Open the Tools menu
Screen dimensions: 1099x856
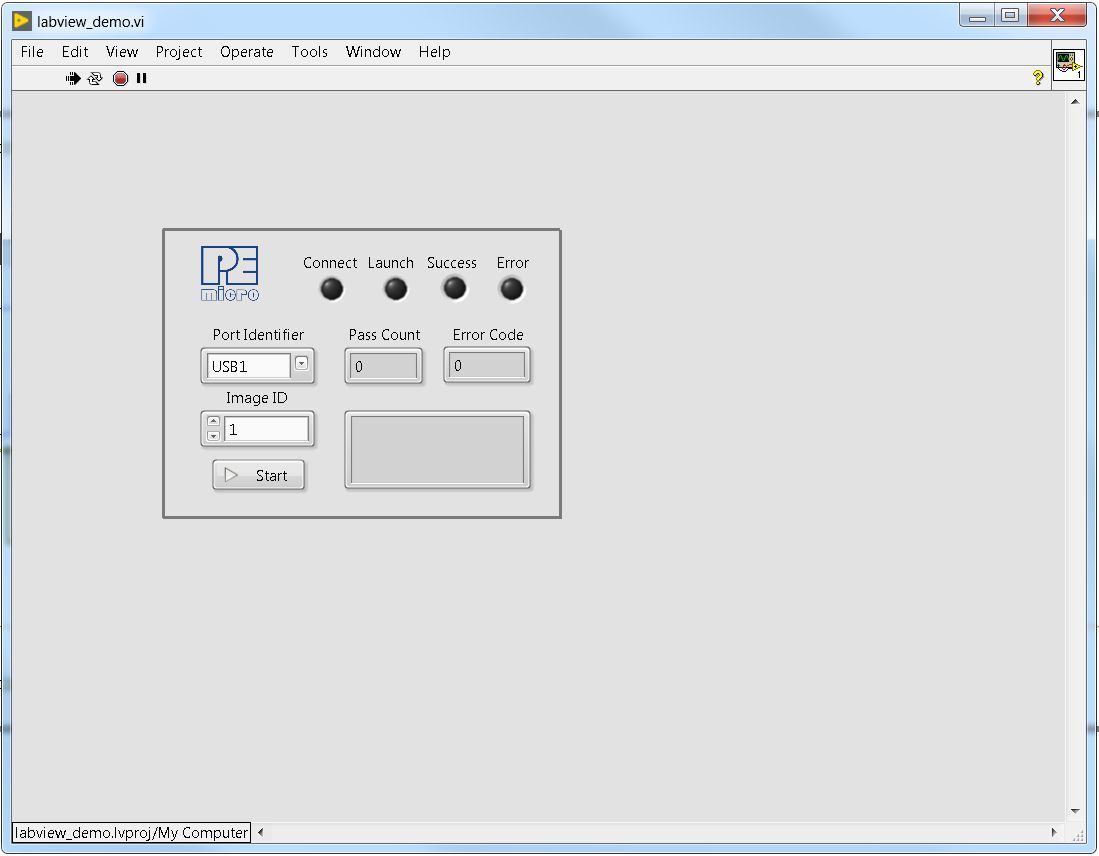tap(310, 52)
